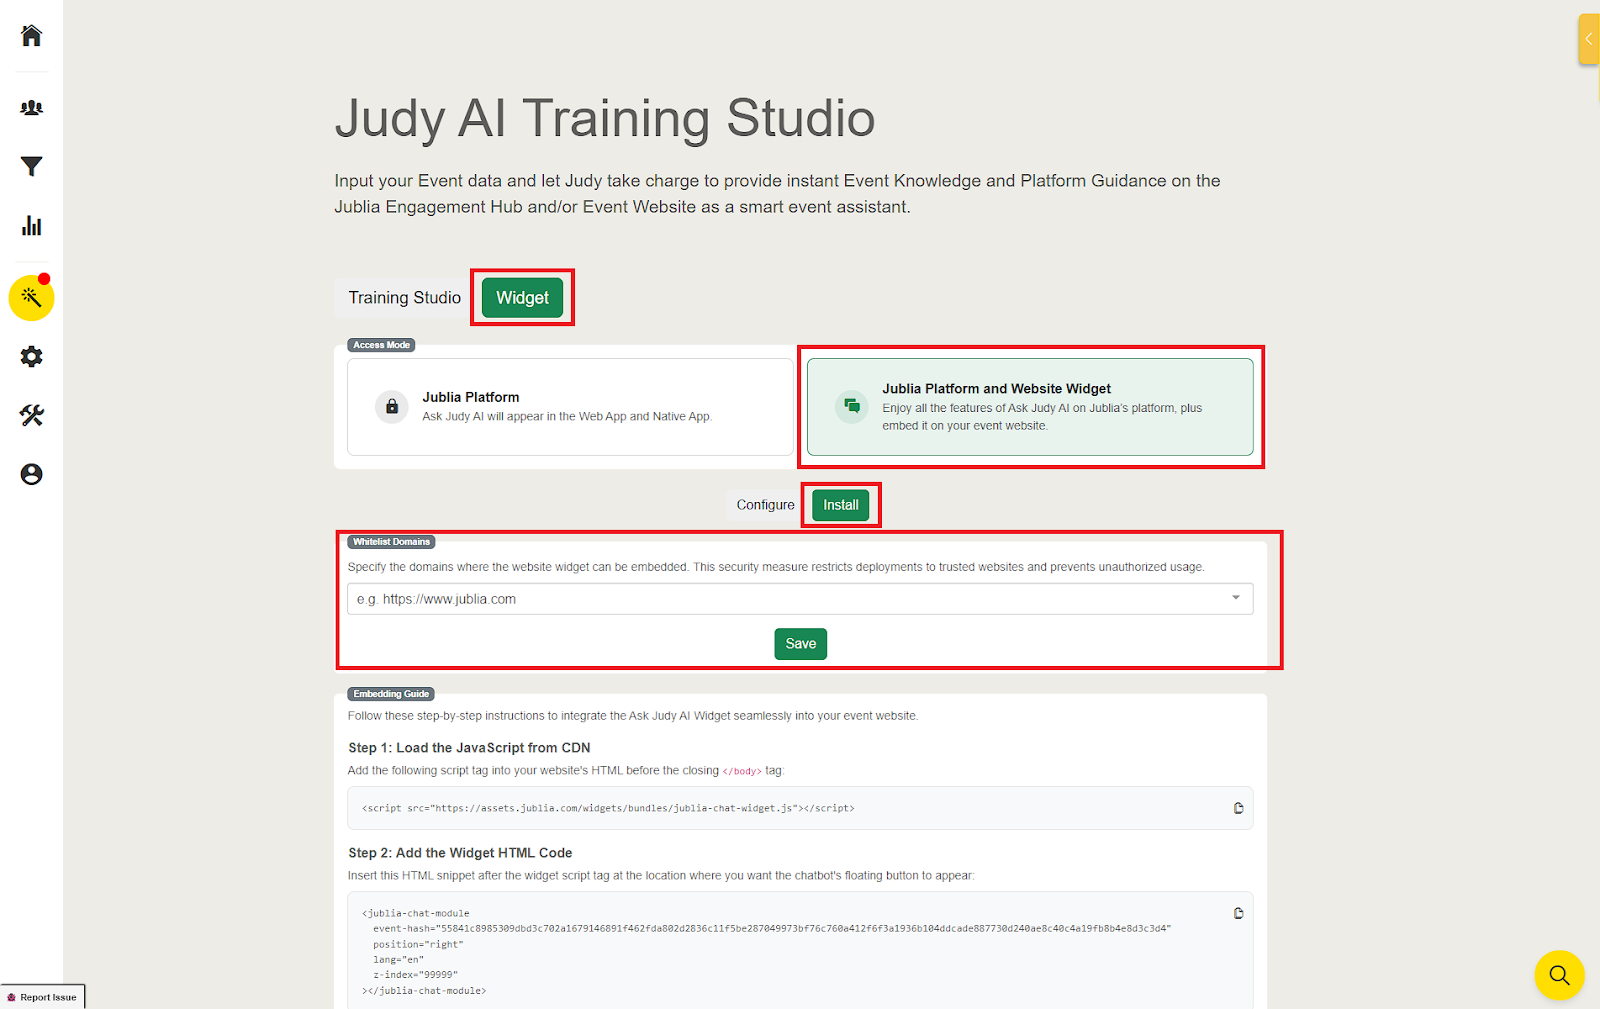1600x1009 pixels.
Task: Click the Step 1 script code block
Action: point(800,808)
